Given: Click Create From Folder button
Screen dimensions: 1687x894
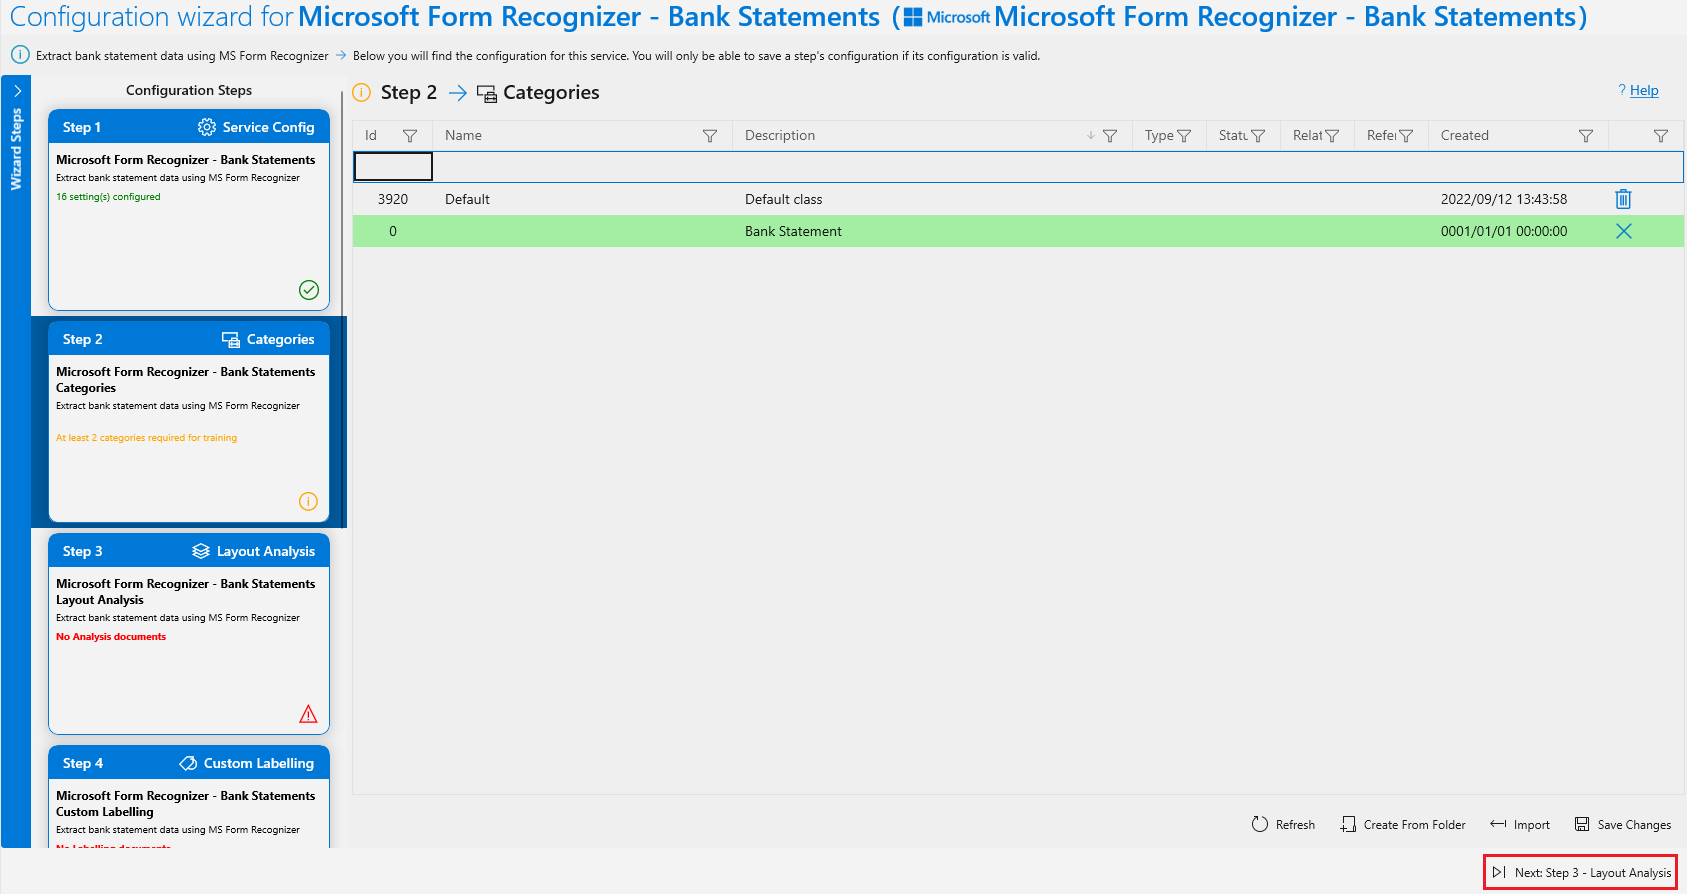Looking at the screenshot, I should [x=1403, y=824].
